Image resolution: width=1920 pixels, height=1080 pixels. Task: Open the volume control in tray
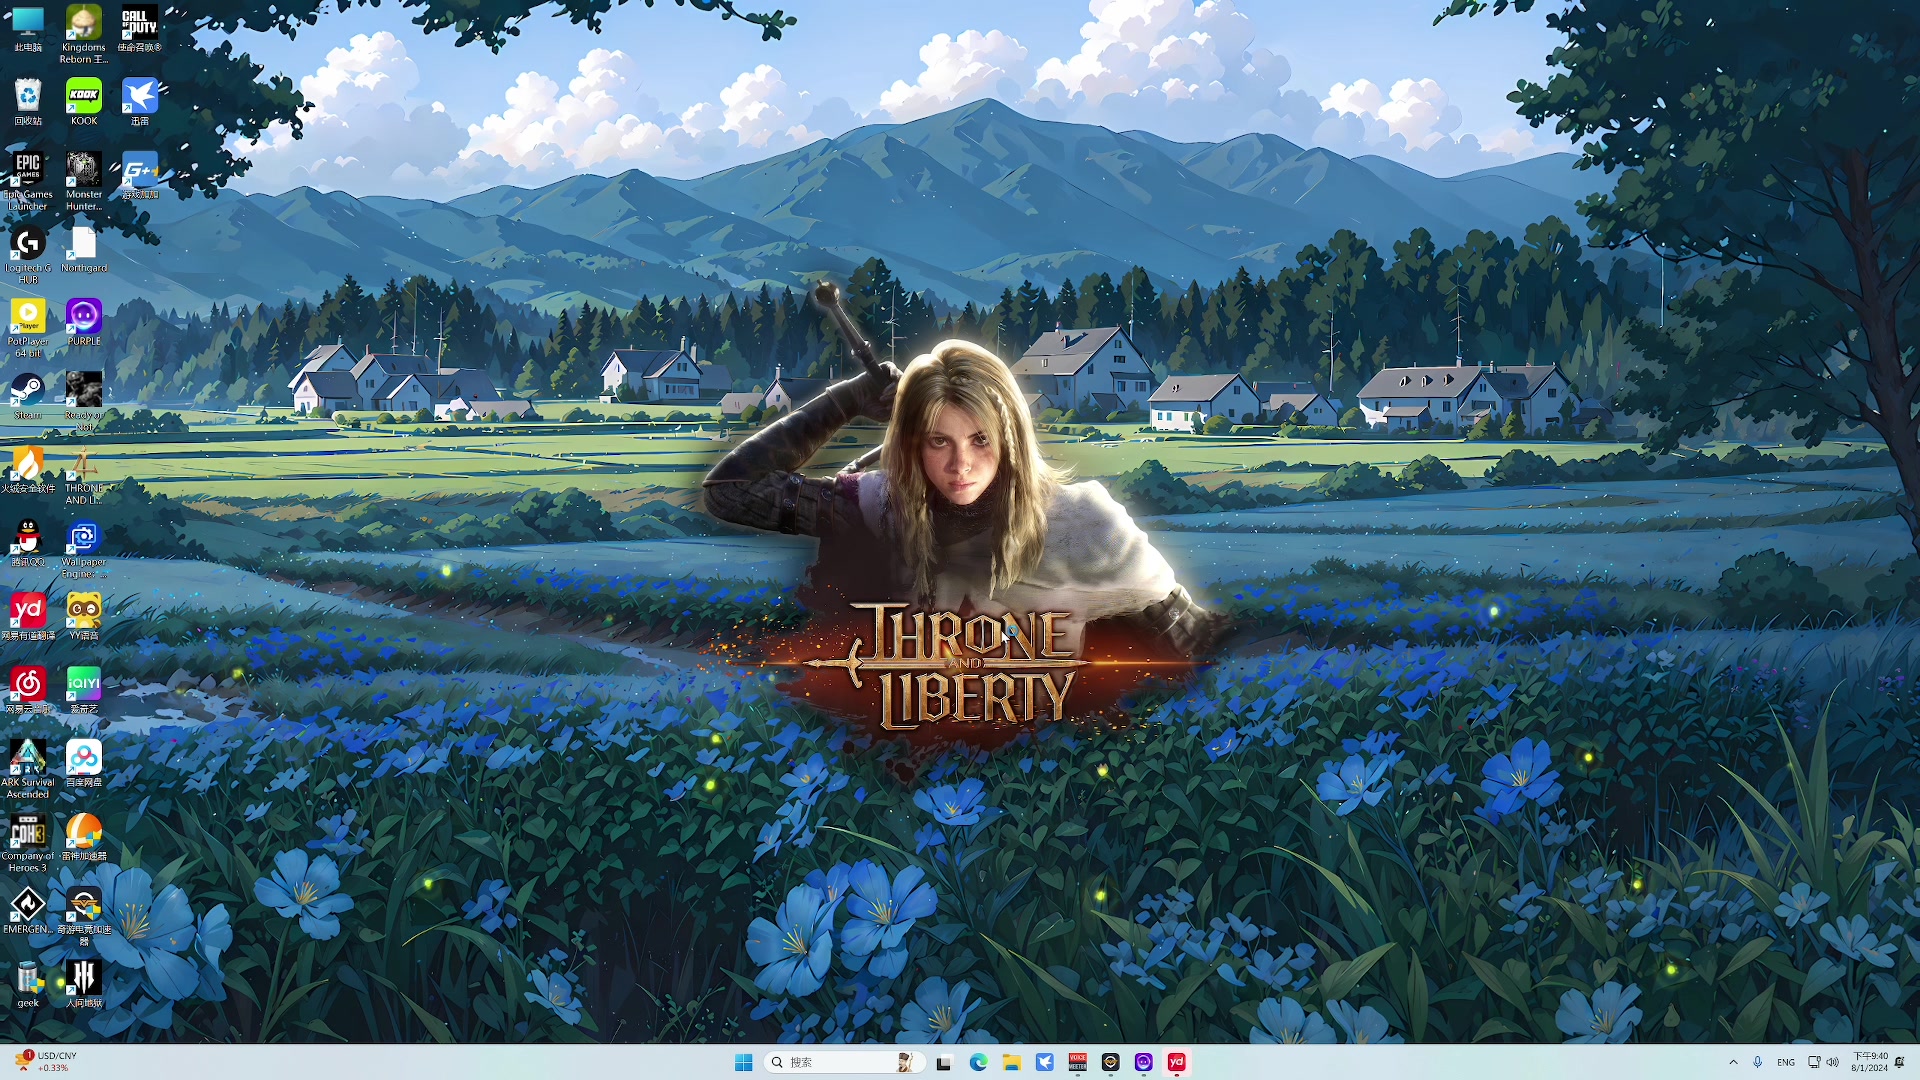[x=1833, y=1062]
